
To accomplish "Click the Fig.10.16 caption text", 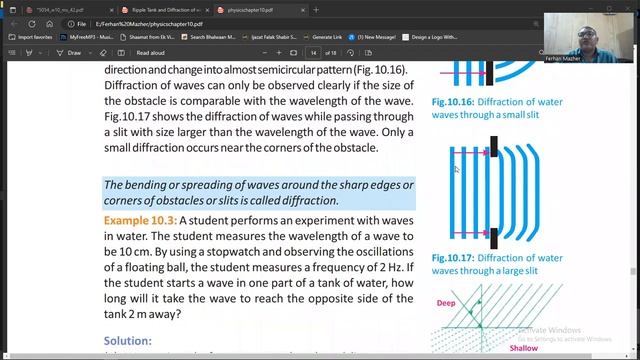I will pyautogui.click(x=497, y=108).
